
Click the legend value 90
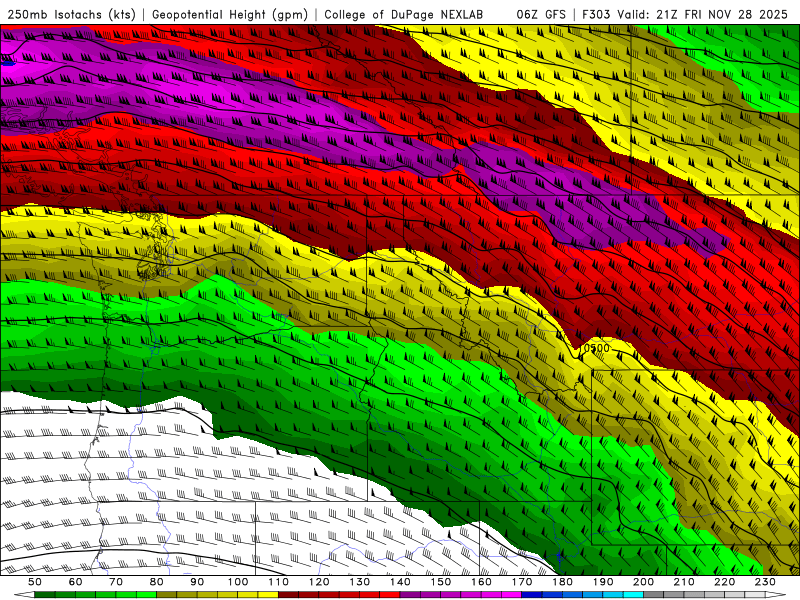tap(197, 582)
